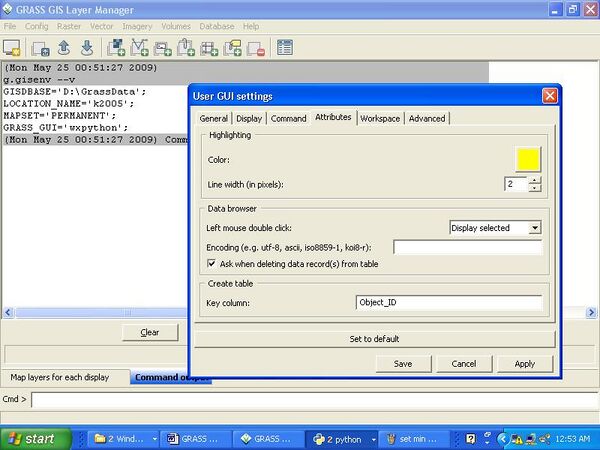Open the Config menu
600x450 pixels.
(37, 26)
